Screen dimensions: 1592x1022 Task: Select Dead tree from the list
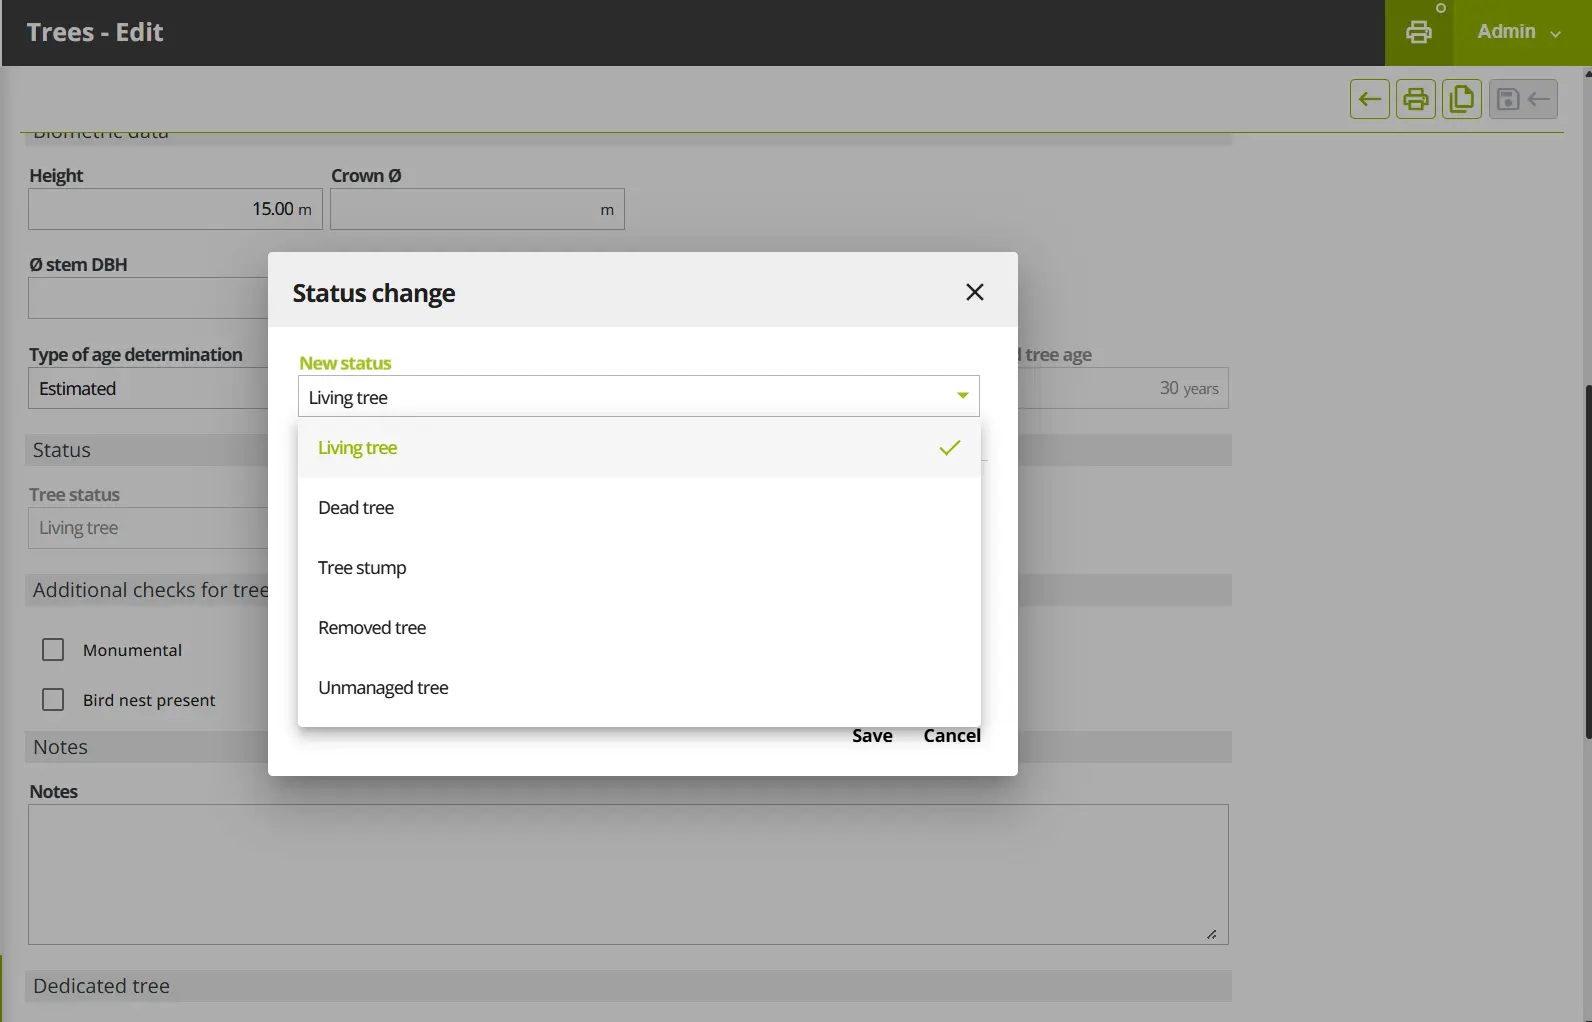pyautogui.click(x=639, y=508)
